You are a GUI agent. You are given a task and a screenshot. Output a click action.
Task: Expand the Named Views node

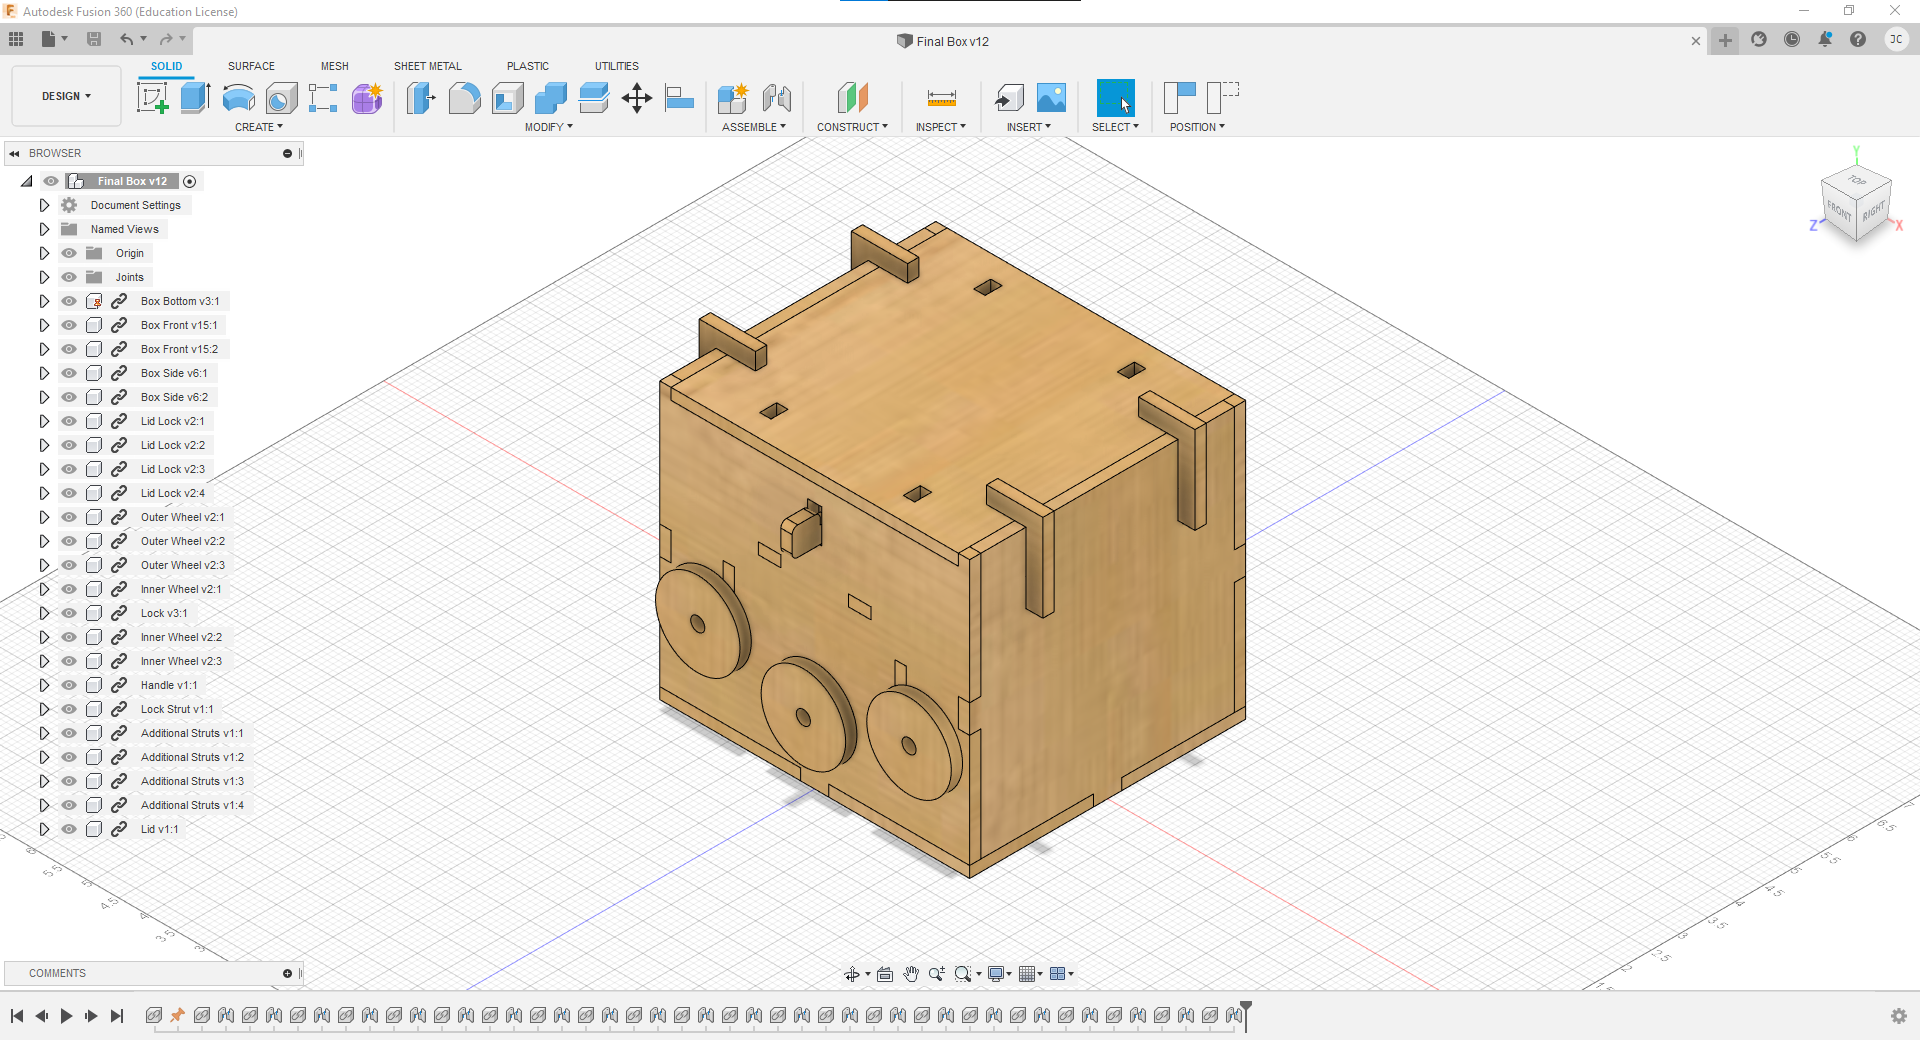click(x=44, y=229)
